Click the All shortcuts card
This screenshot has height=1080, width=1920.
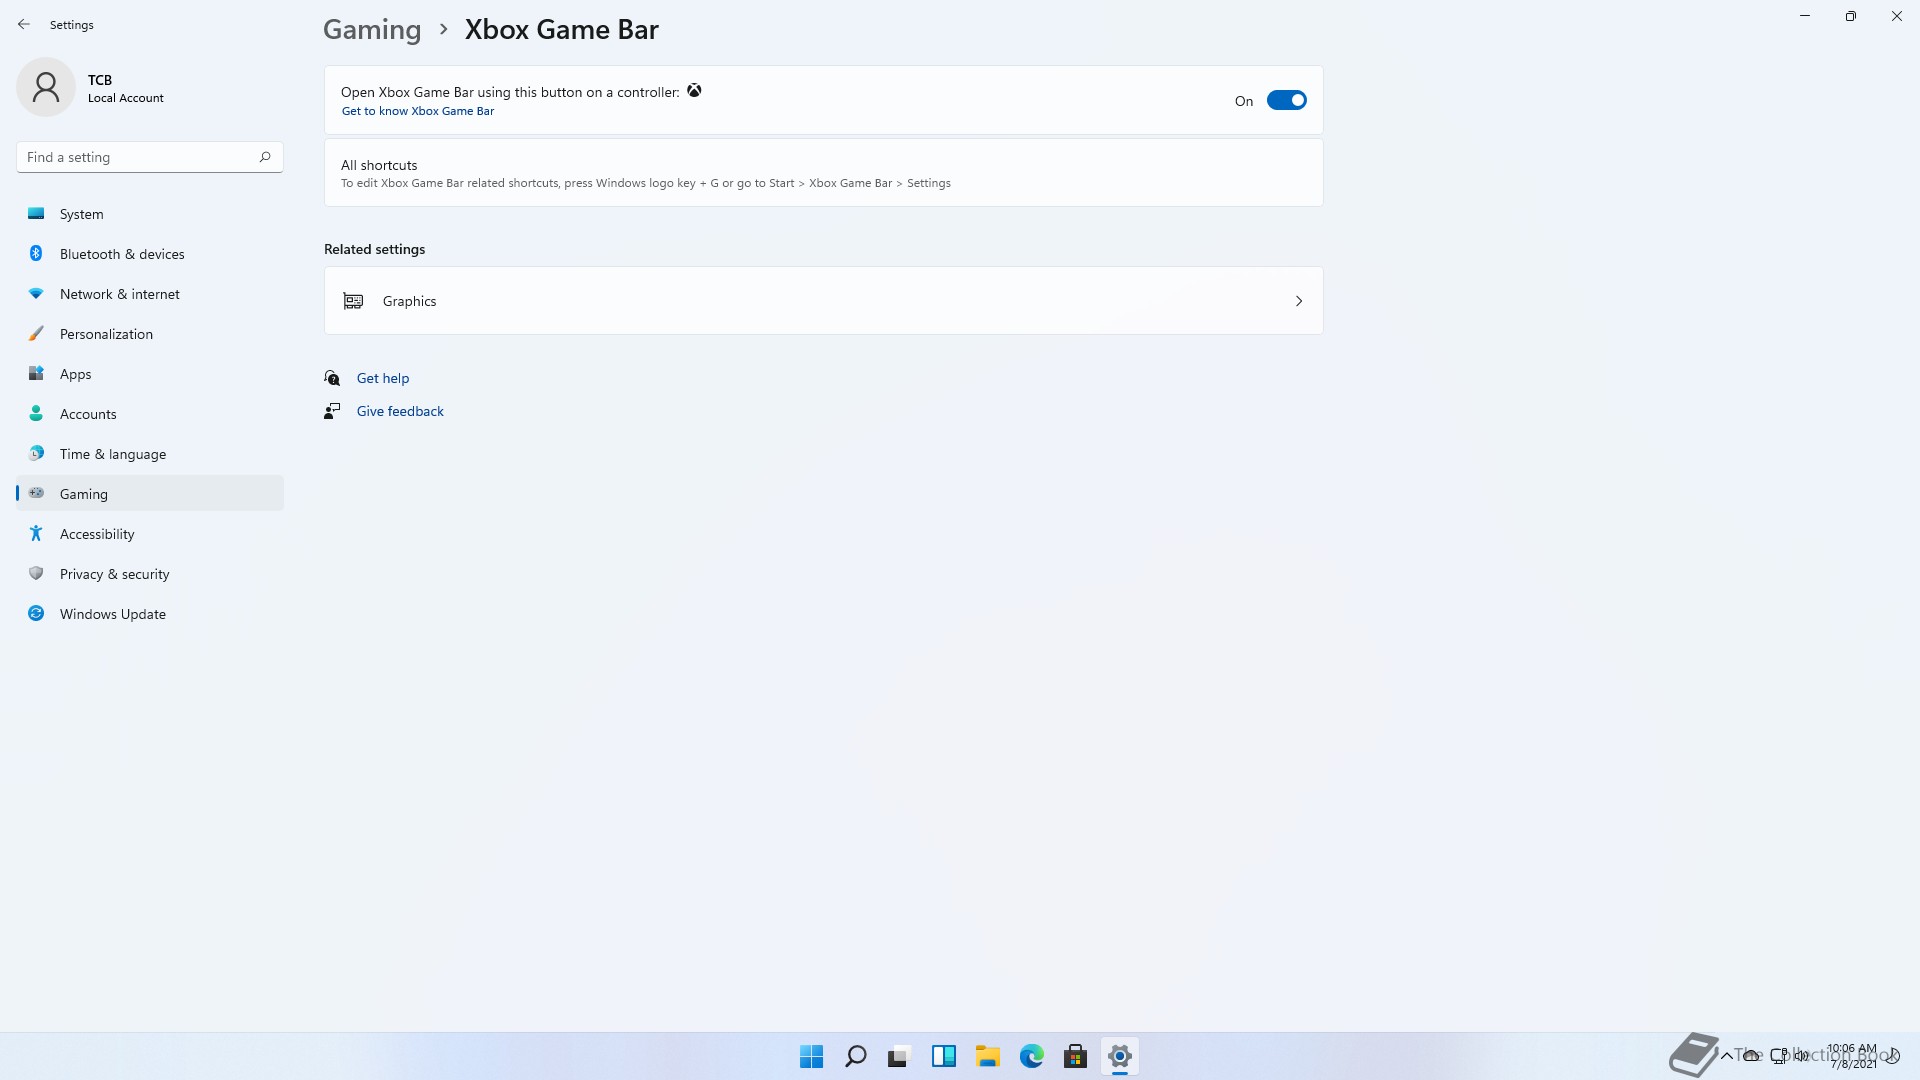(823, 173)
